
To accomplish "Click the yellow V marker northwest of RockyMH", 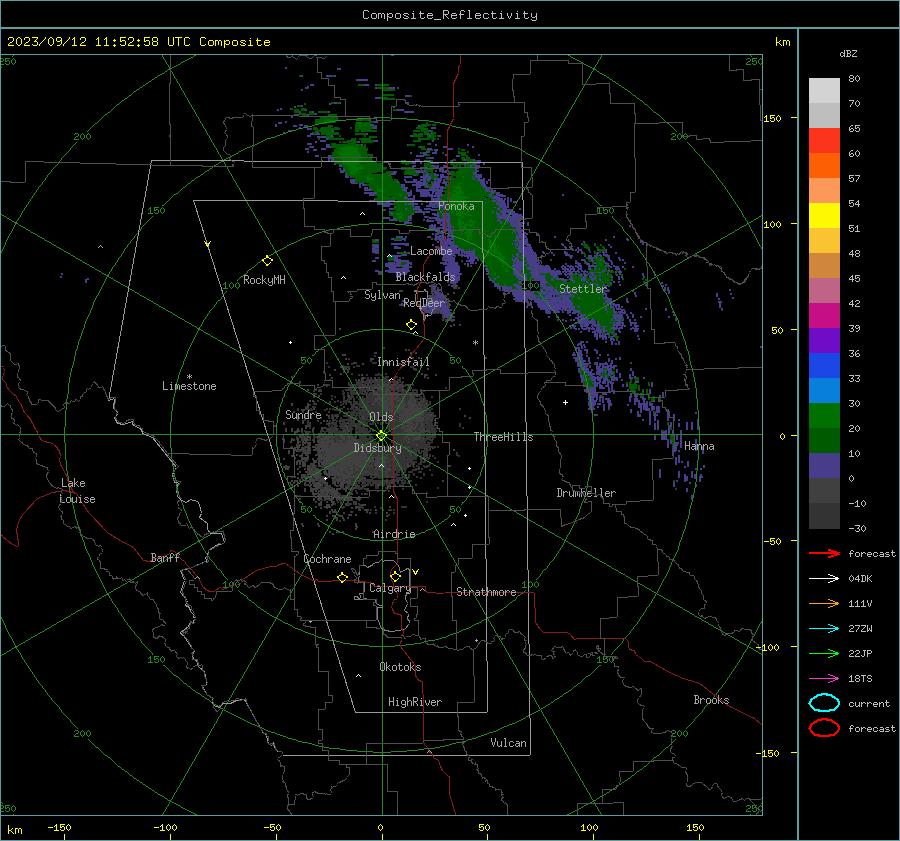I will pos(207,244).
